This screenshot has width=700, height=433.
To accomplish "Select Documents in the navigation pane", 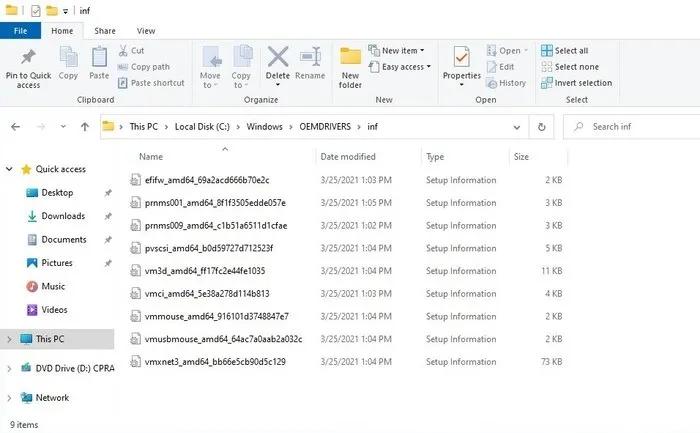I will point(64,240).
